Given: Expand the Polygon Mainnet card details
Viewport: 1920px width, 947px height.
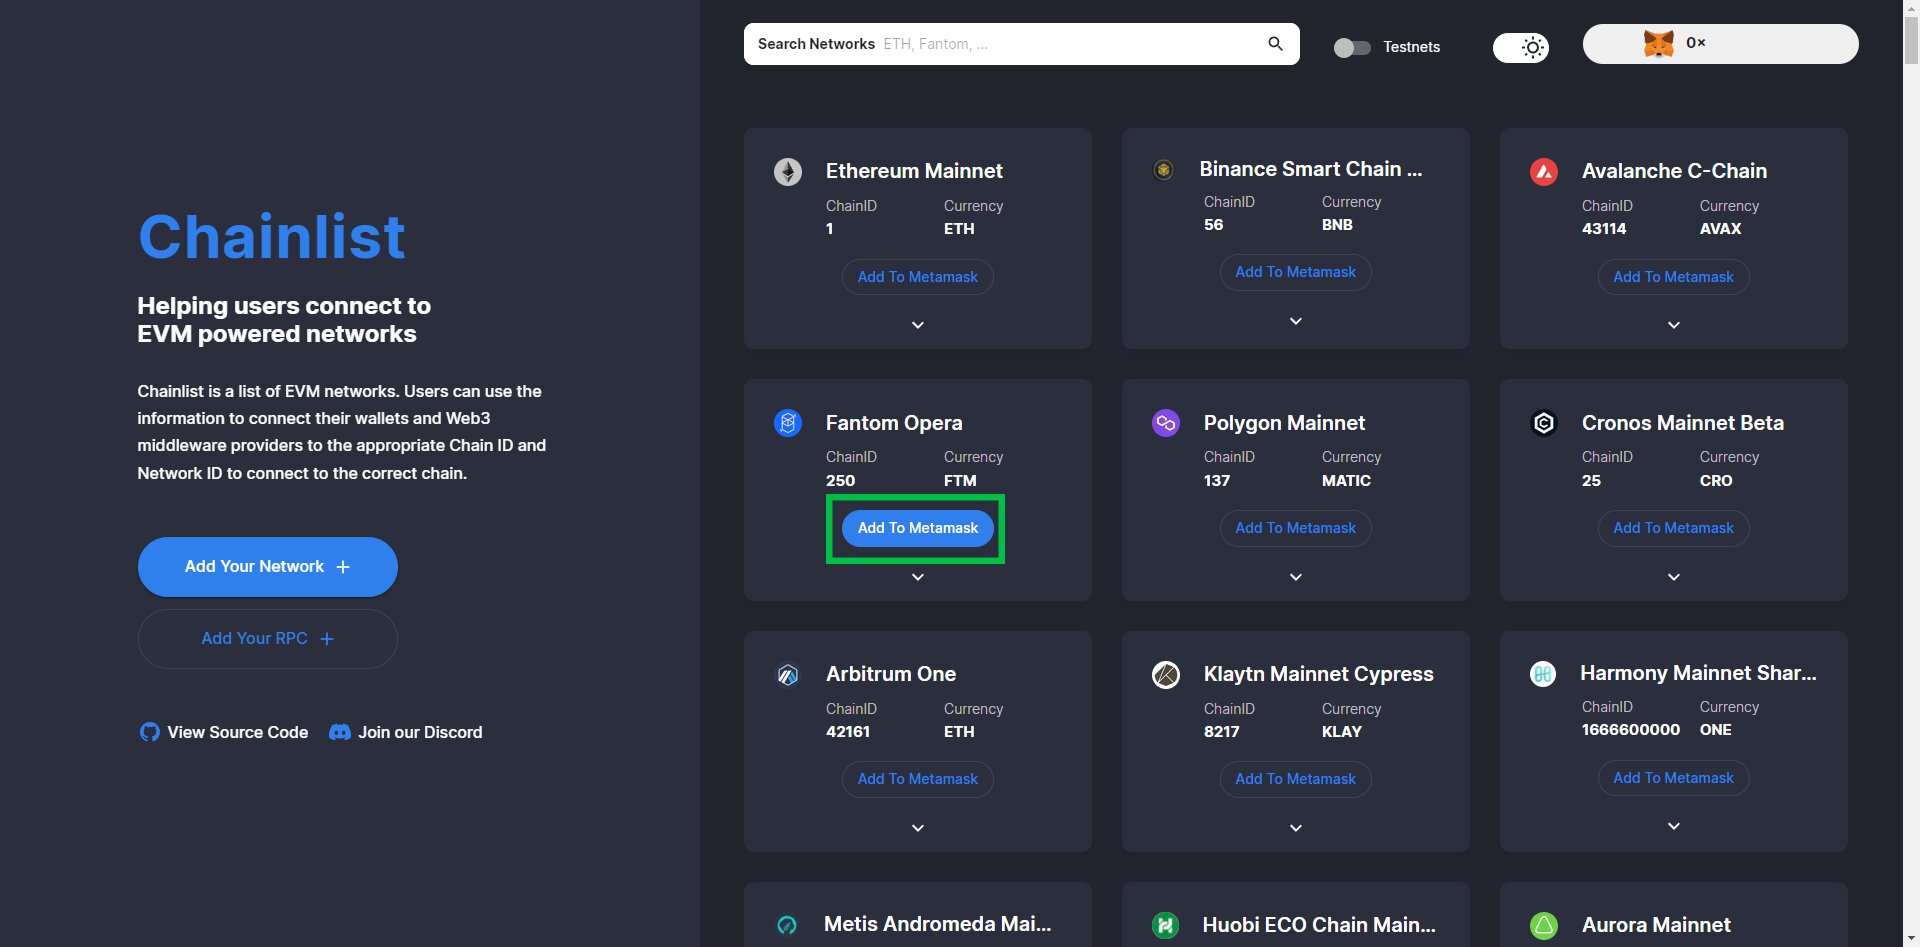Looking at the screenshot, I should 1296,577.
